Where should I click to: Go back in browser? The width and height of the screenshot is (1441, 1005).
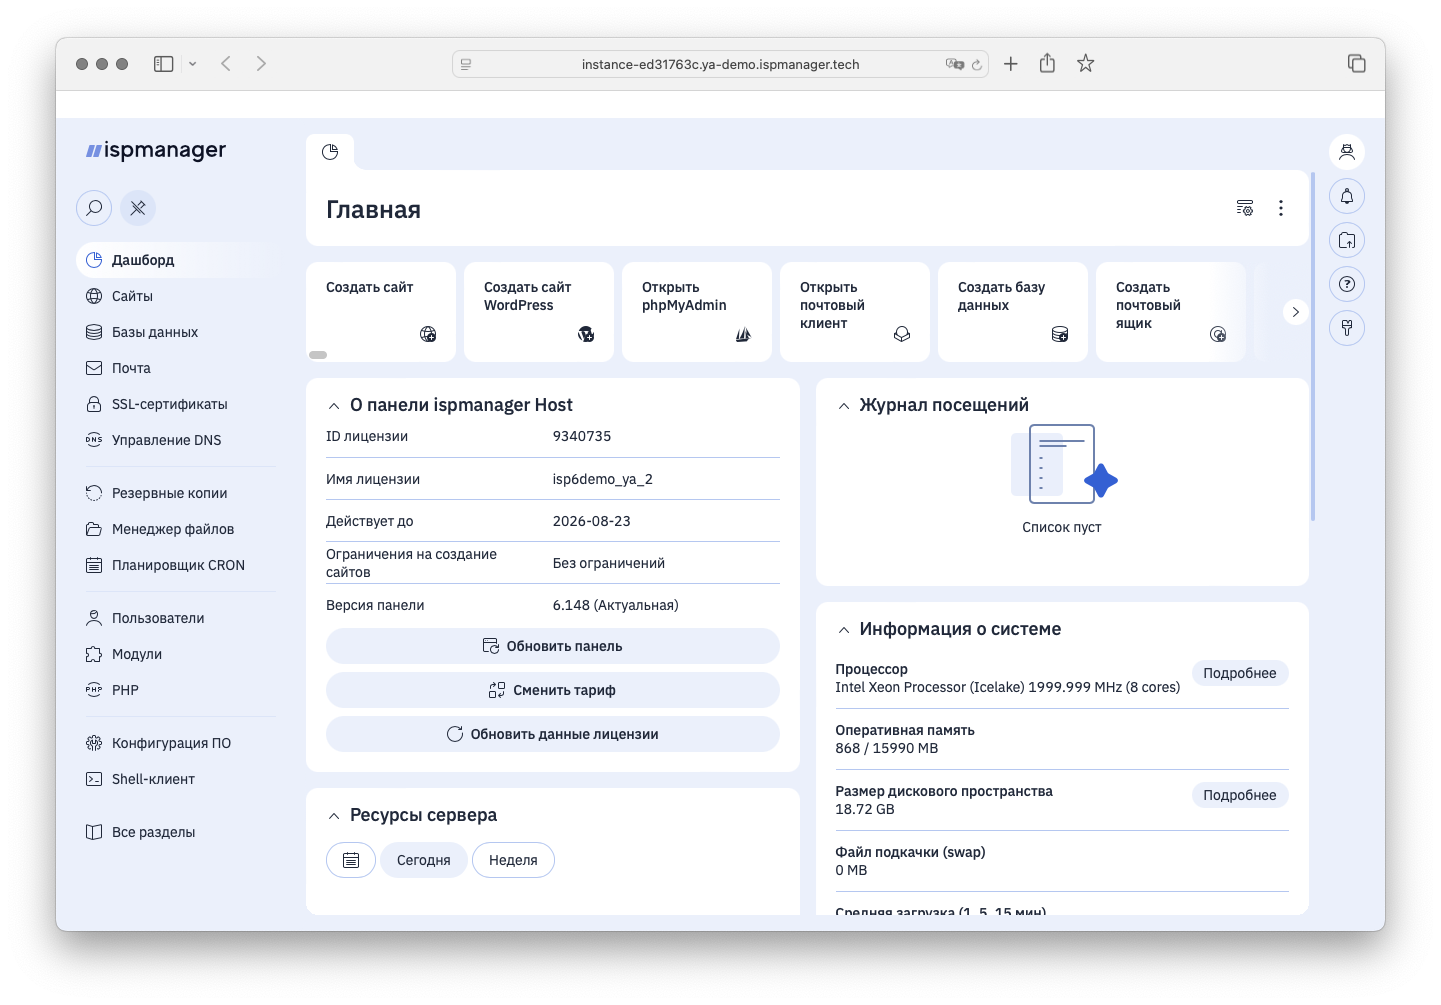(226, 64)
